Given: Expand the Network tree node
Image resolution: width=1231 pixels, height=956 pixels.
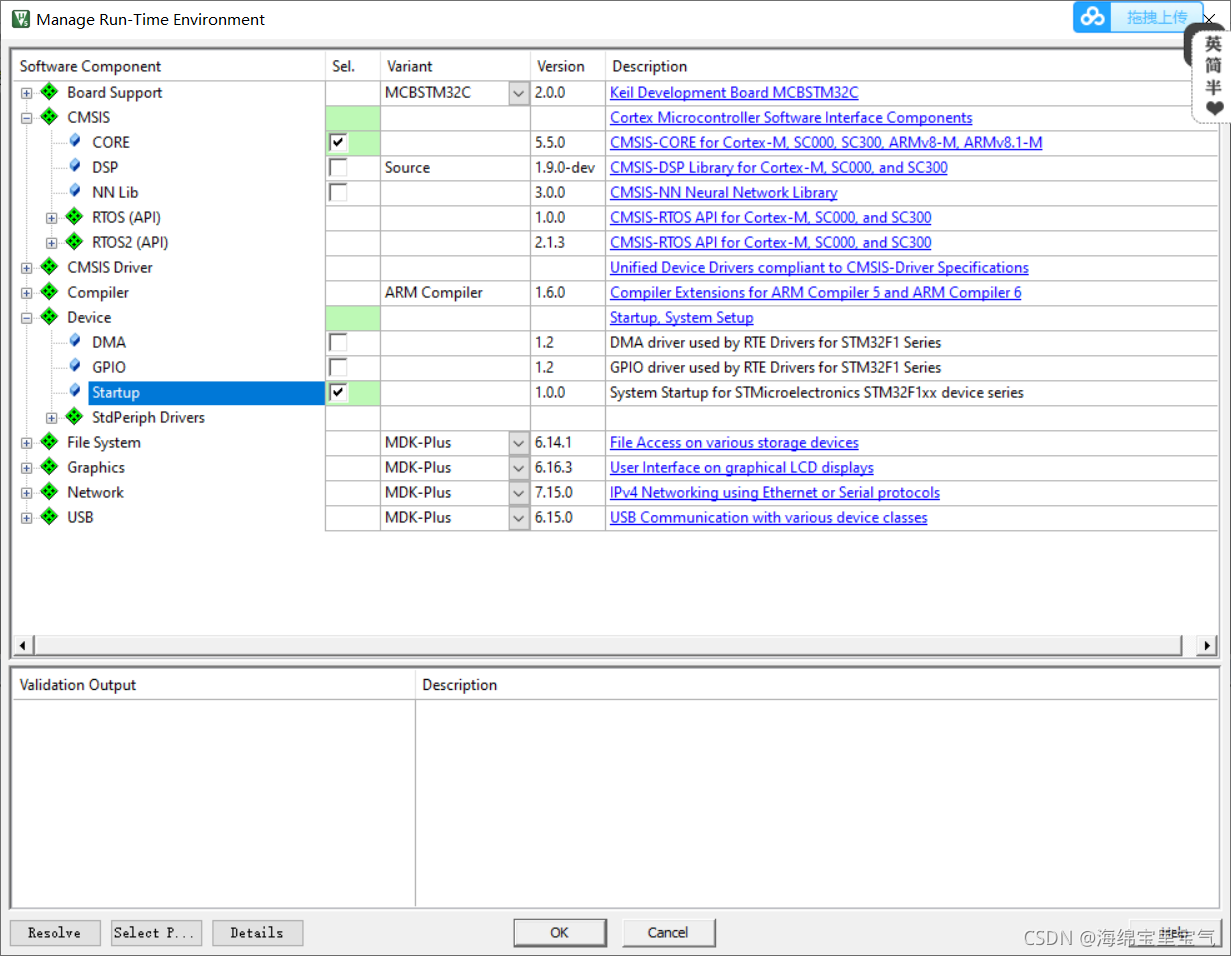Looking at the screenshot, I should (x=27, y=493).
